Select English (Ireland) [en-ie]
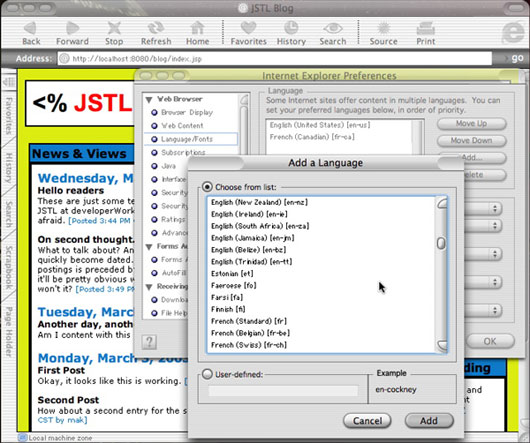The width and height of the screenshot is (530, 443). [249, 214]
